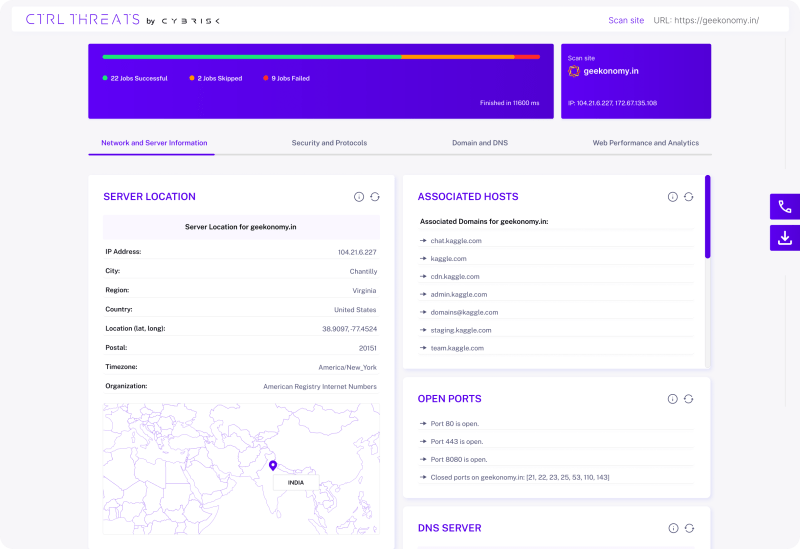This screenshot has height=549, width=800.
Task: Click 'Server Location for geekonomy.in' header
Action: point(241,227)
